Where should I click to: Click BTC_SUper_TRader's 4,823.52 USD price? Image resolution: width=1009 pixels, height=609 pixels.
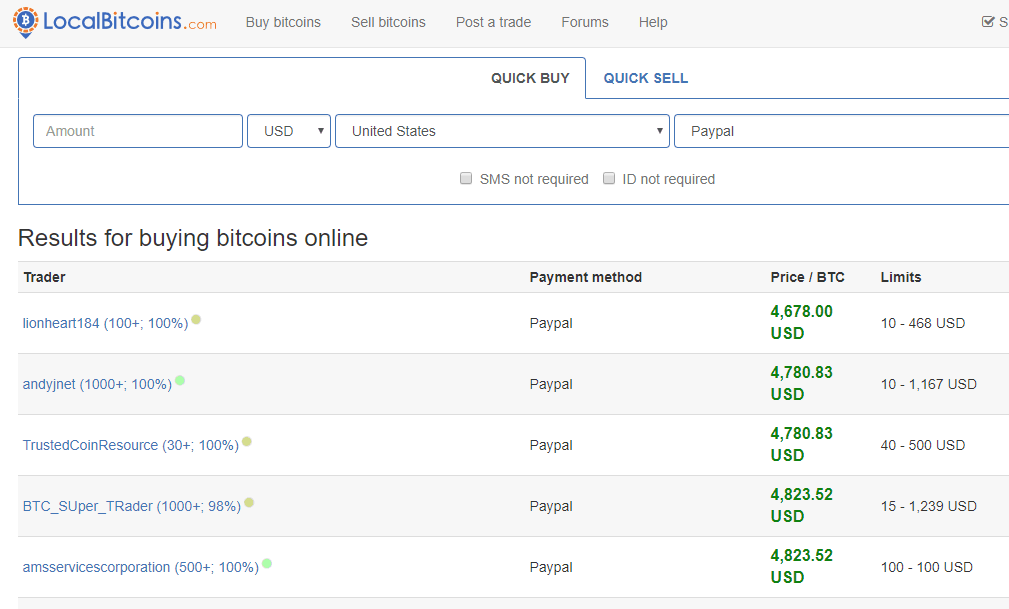pyautogui.click(x=802, y=506)
